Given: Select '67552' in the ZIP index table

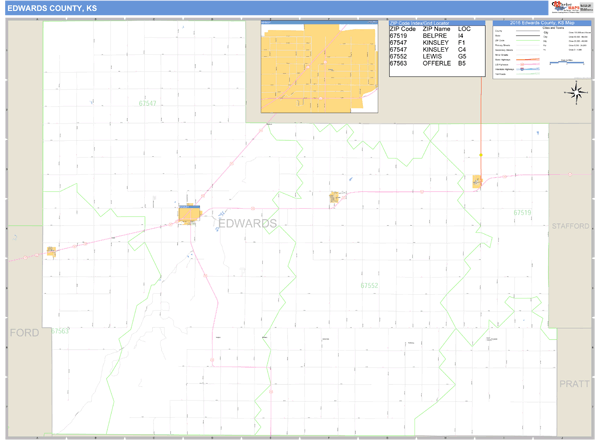Looking at the screenshot, I should pyautogui.click(x=398, y=56).
